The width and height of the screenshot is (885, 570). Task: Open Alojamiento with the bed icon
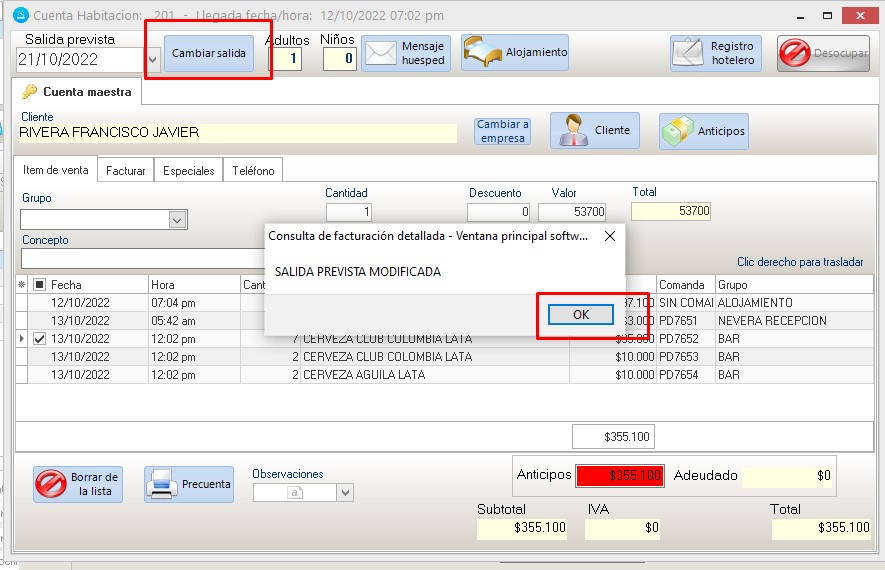point(482,52)
